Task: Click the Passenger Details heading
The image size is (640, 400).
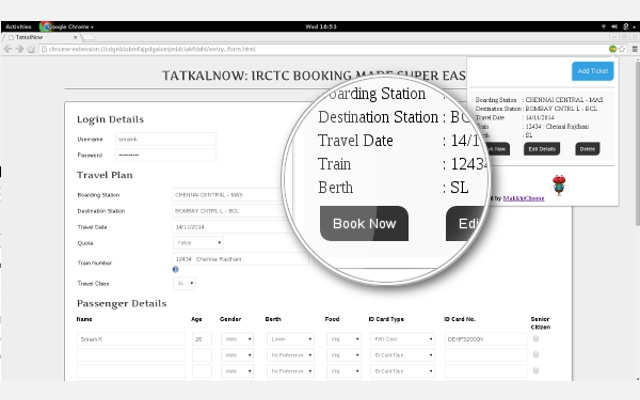Action: [x=122, y=304]
